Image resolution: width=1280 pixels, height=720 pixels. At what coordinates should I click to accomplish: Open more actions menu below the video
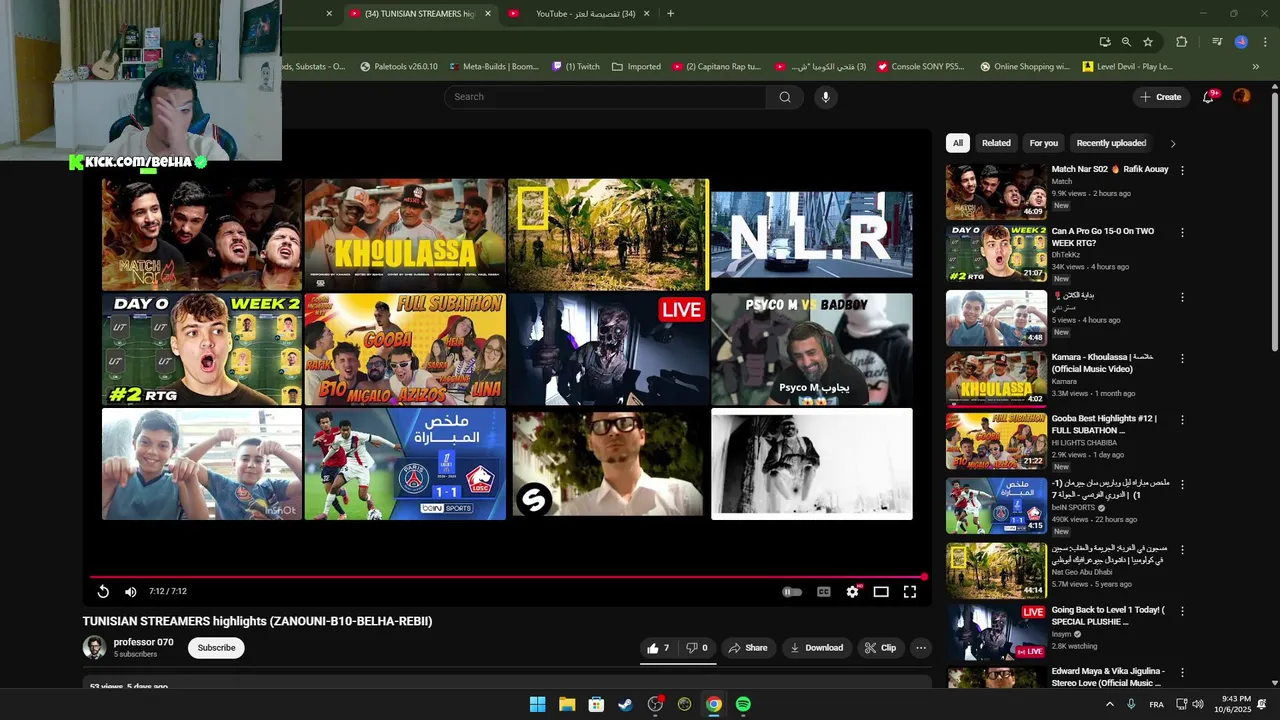(x=921, y=648)
